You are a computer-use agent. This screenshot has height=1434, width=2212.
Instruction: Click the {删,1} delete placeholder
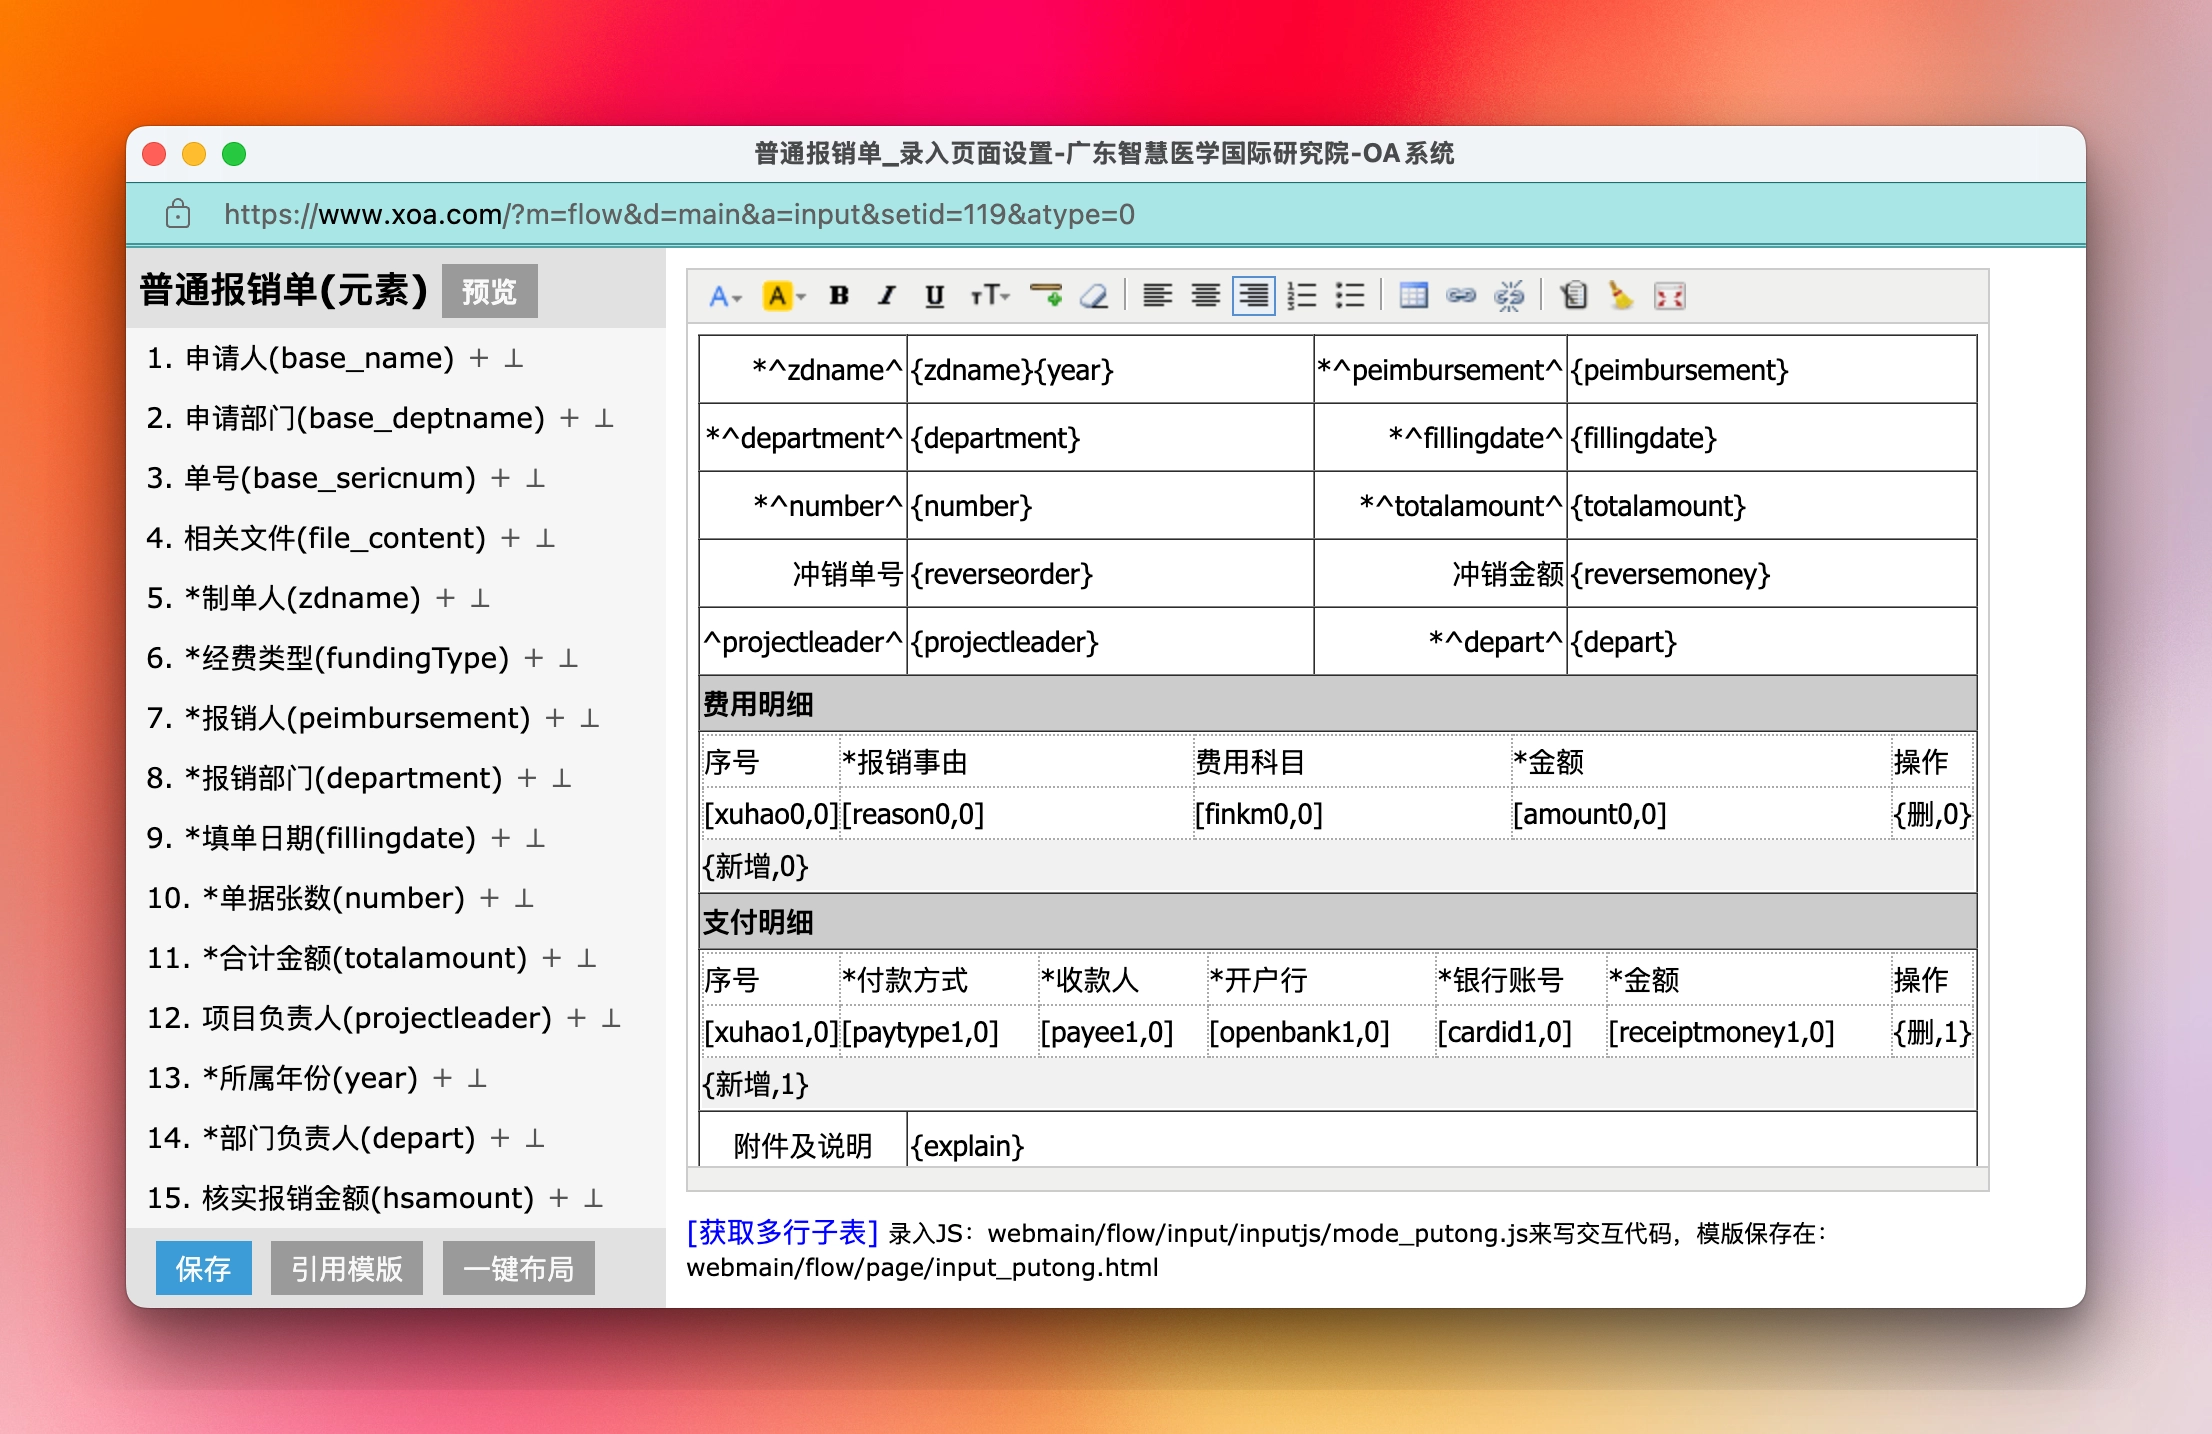[x=1932, y=1032]
